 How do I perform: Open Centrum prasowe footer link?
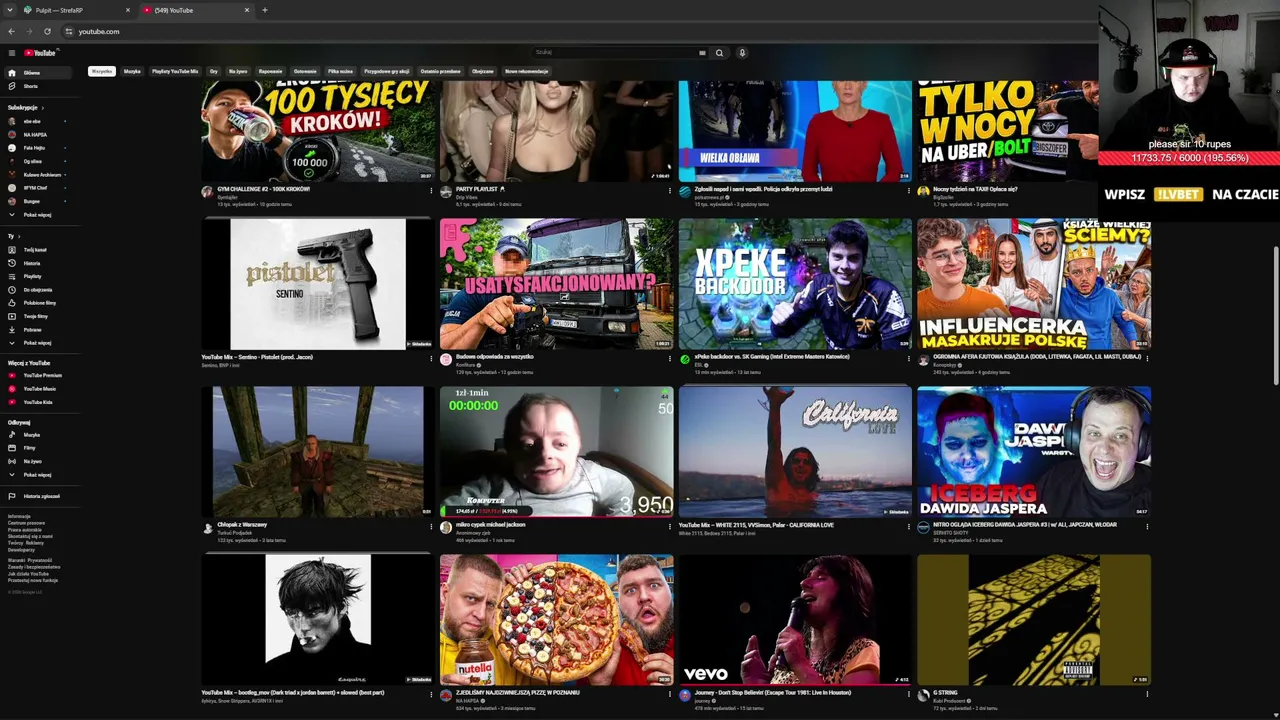pos(26,523)
